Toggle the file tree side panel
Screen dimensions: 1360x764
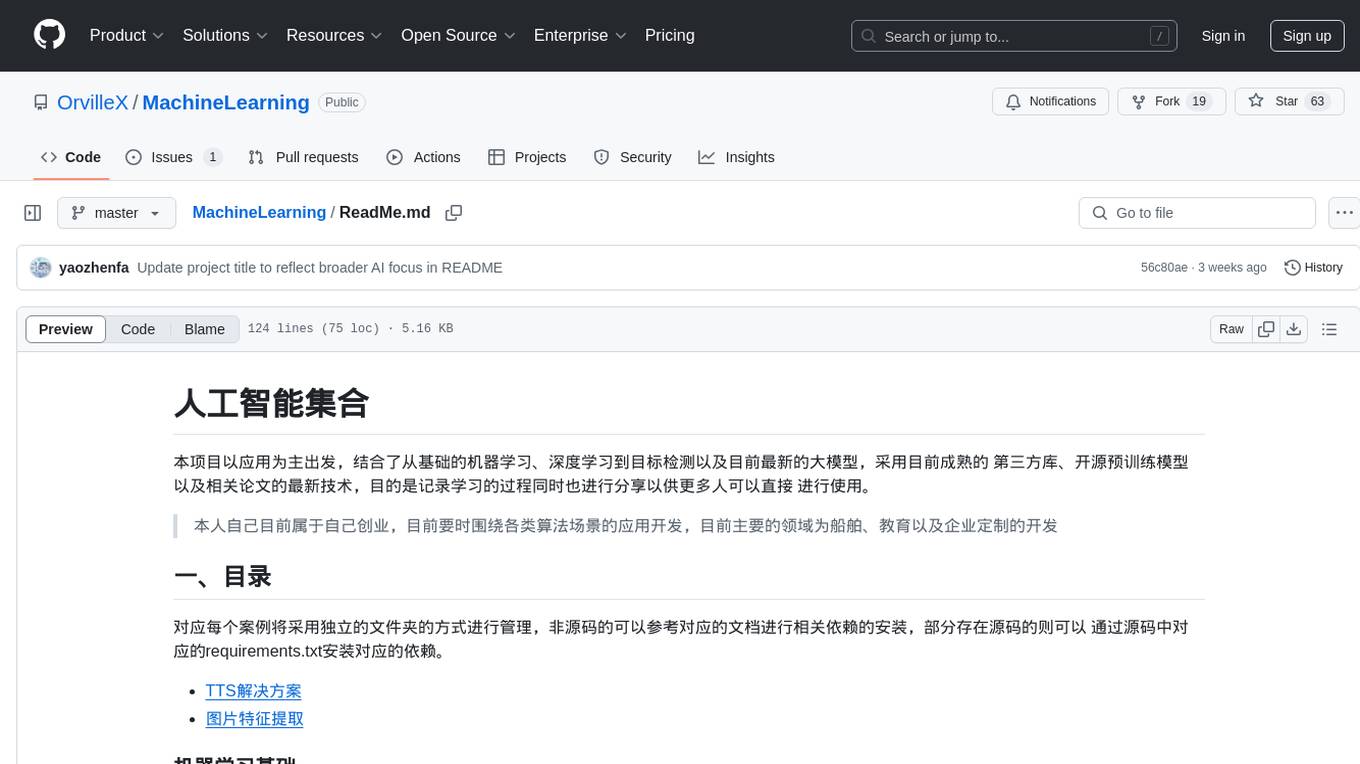[x=33, y=213]
